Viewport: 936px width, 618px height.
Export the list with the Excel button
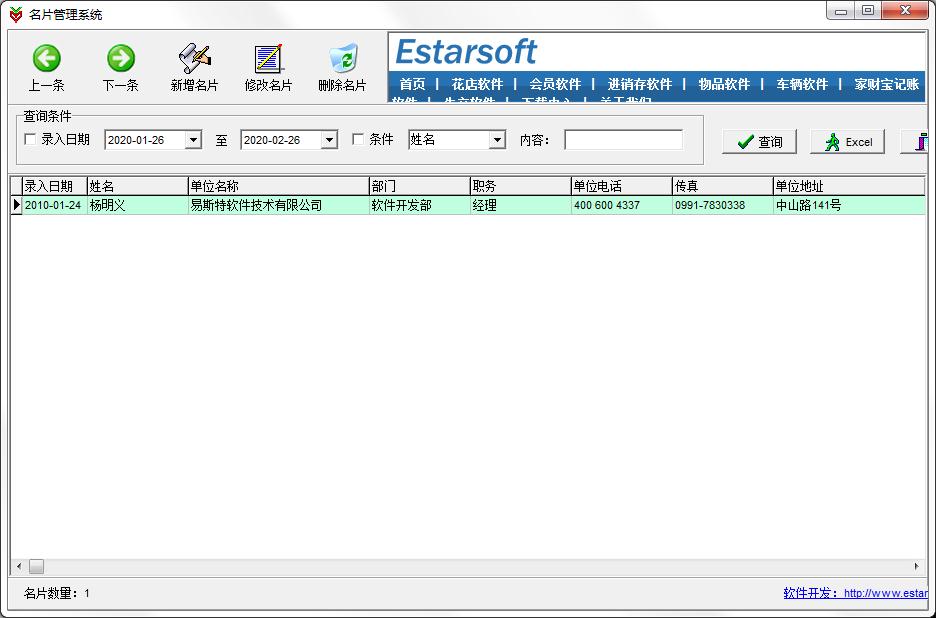(847, 142)
